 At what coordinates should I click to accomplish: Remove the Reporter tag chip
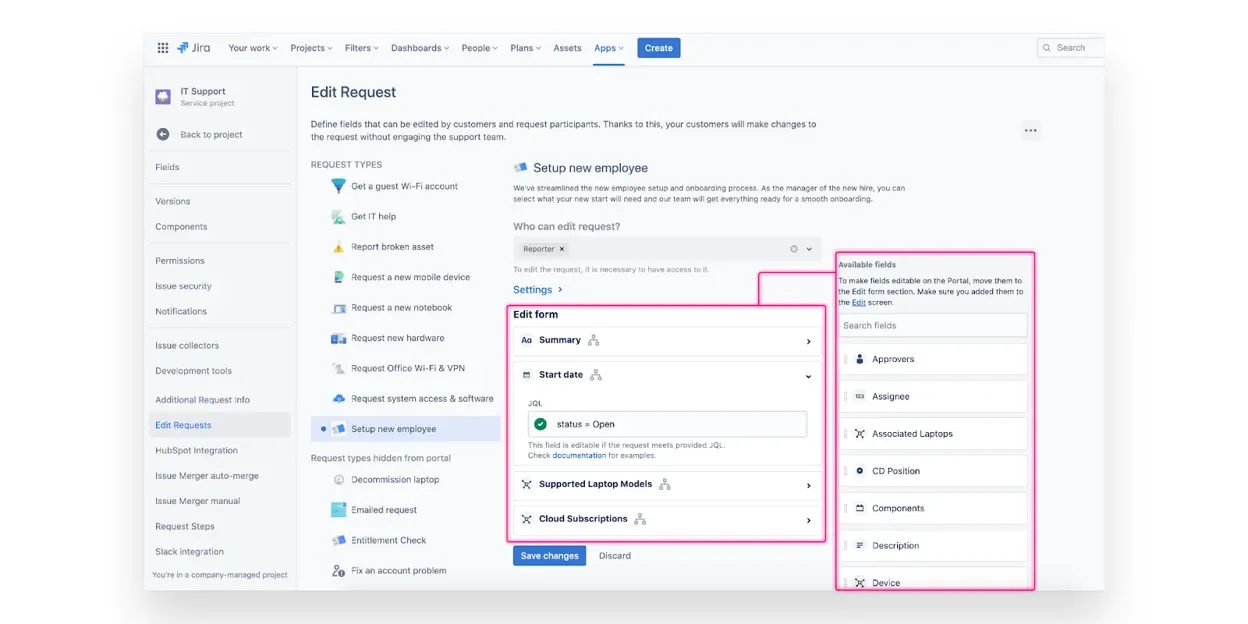(x=562, y=249)
